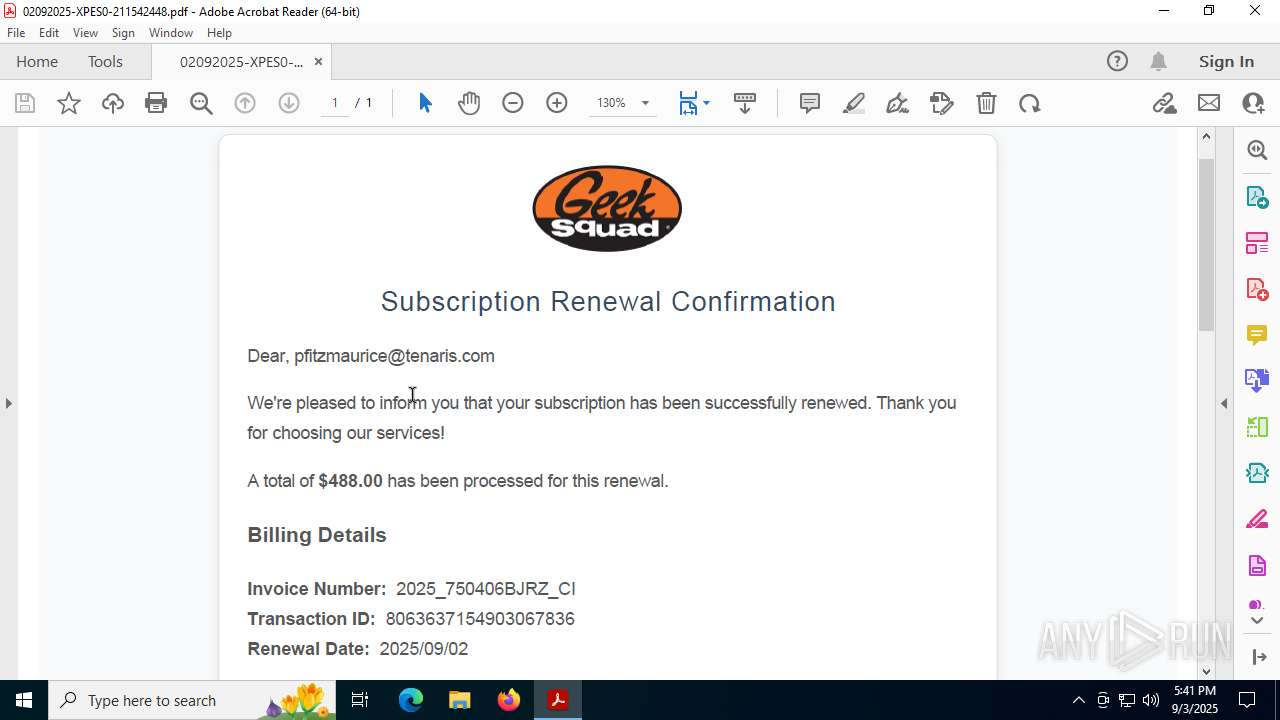1280x720 pixels.
Task: Open Comment tool in sidebar
Action: coord(1257,334)
